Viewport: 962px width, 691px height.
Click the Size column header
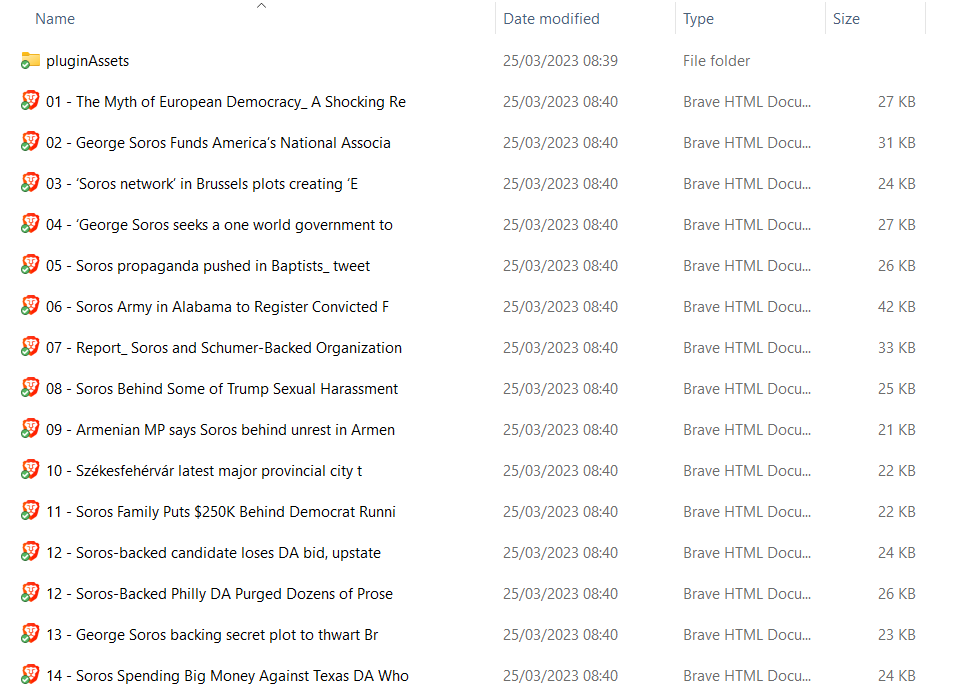[846, 19]
